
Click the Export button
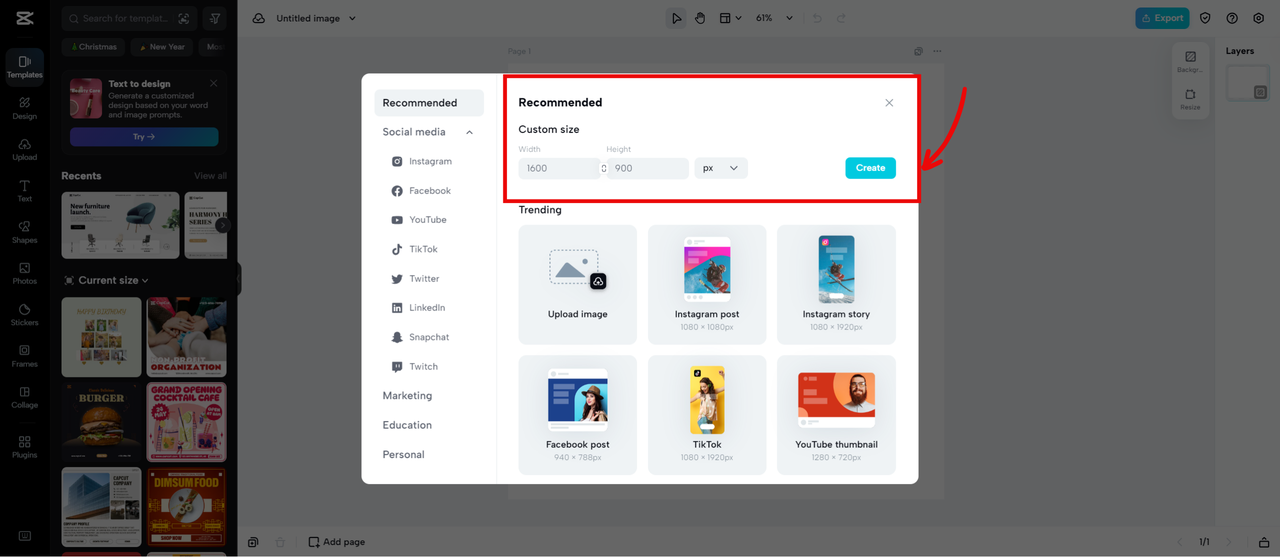(x=1162, y=18)
